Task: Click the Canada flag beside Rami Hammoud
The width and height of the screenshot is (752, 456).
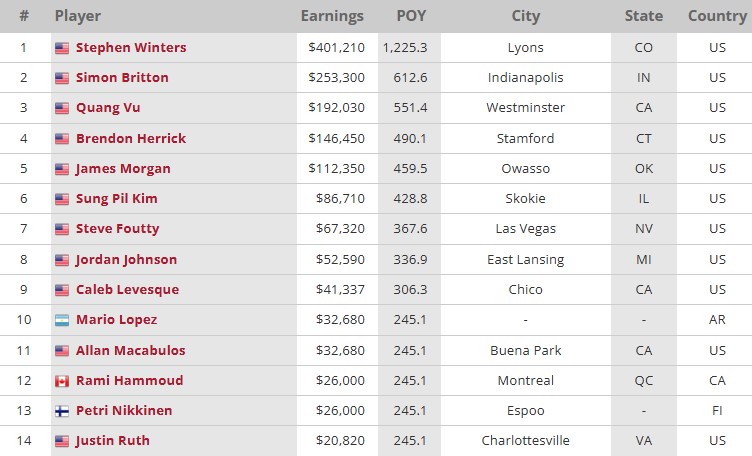Action: pyautogui.click(x=62, y=381)
